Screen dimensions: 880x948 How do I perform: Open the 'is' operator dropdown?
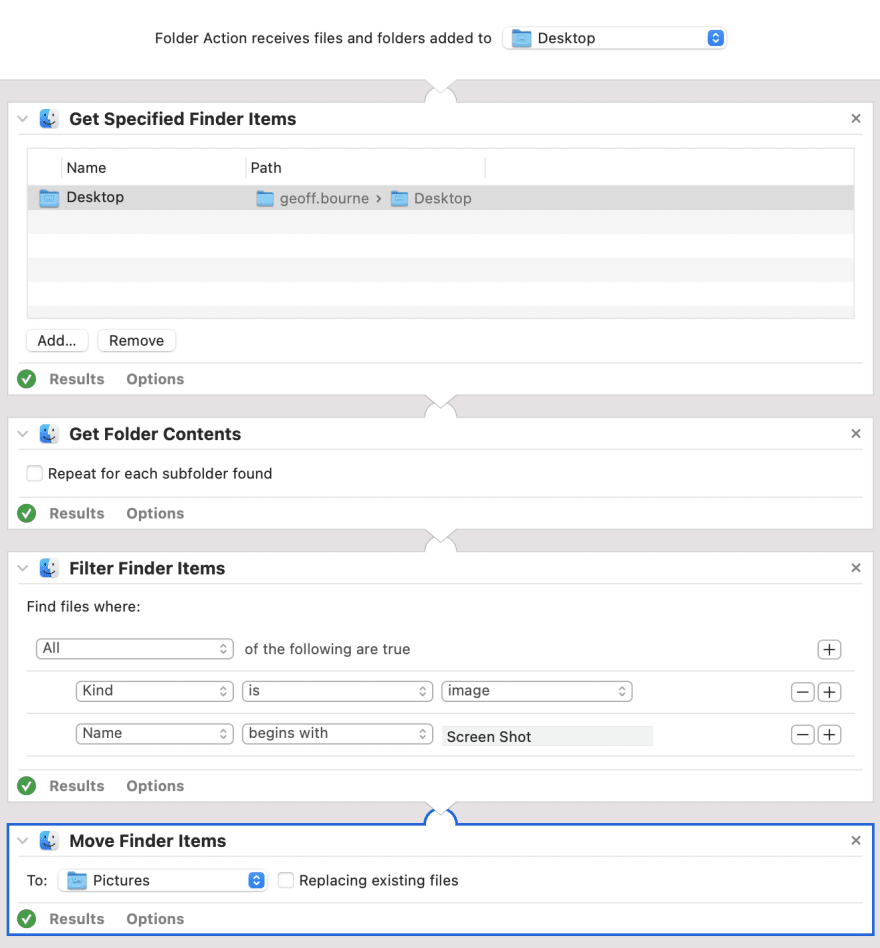(x=337, y=691)
